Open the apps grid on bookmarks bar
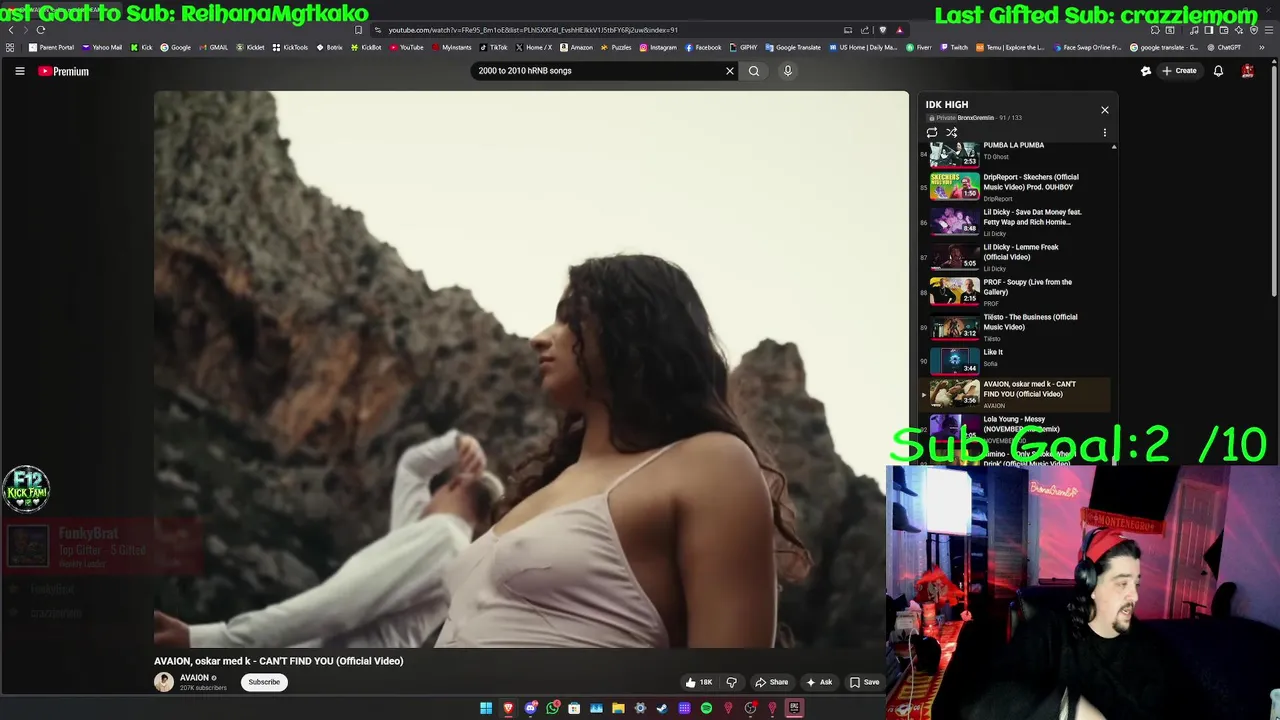Screen dimensions: 1280x720 (x=10, y=47)
